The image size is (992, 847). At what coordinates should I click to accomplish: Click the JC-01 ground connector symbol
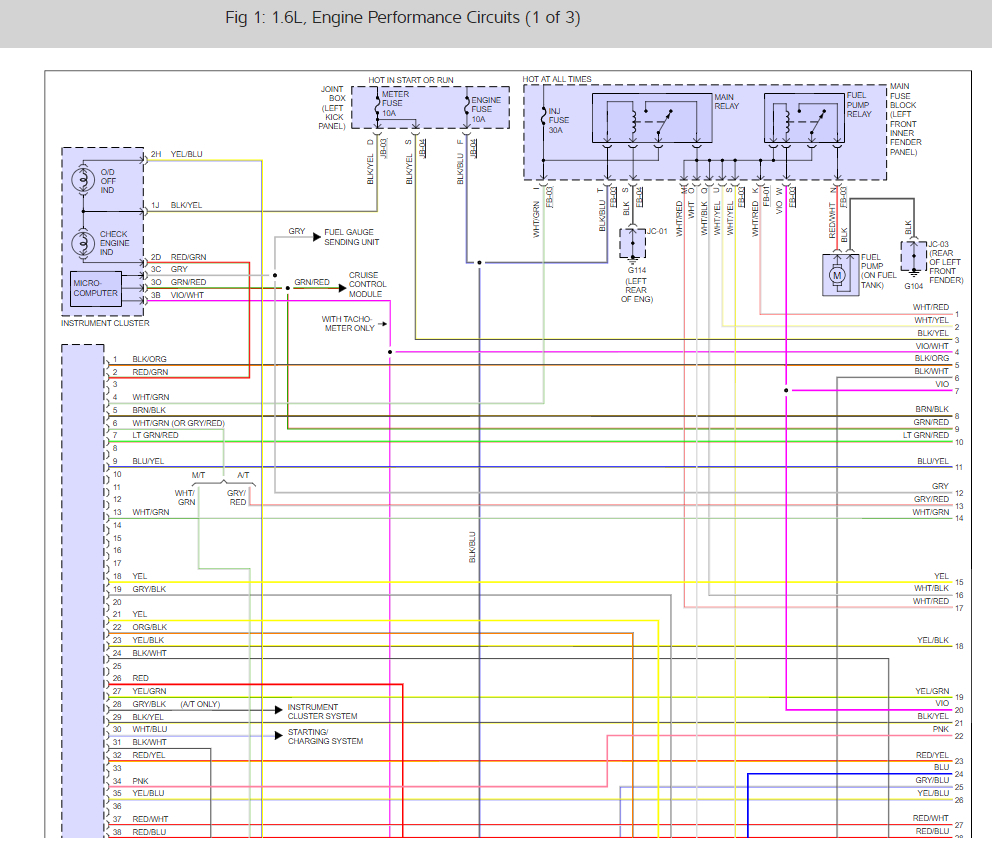(632, 243)
